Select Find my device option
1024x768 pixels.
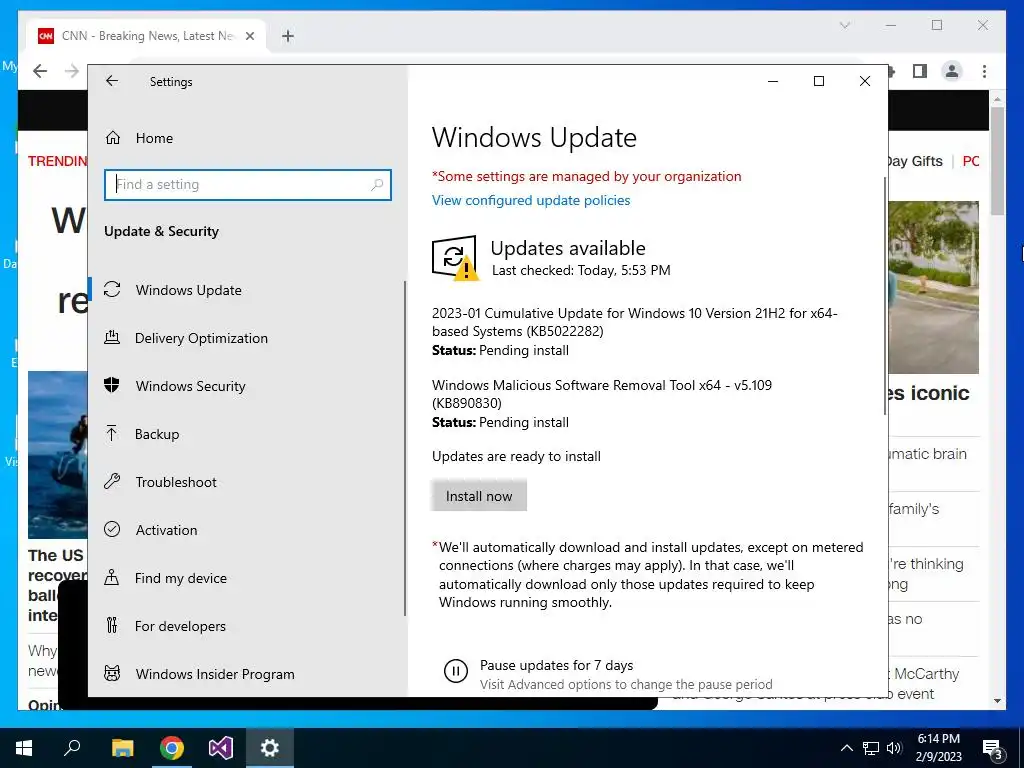click(x=181, y=578)
